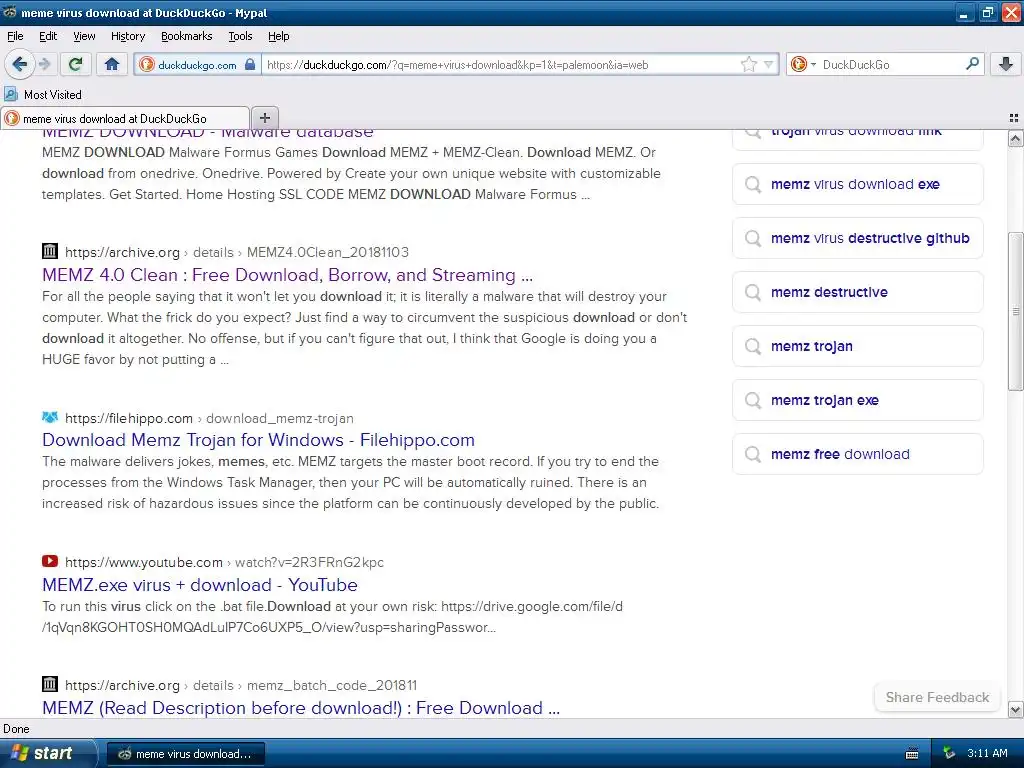Click the archive.org favicon for MEMZ 4.0 Clean
This screenshot has width=1024, height=768.
(x=50, y=251)
